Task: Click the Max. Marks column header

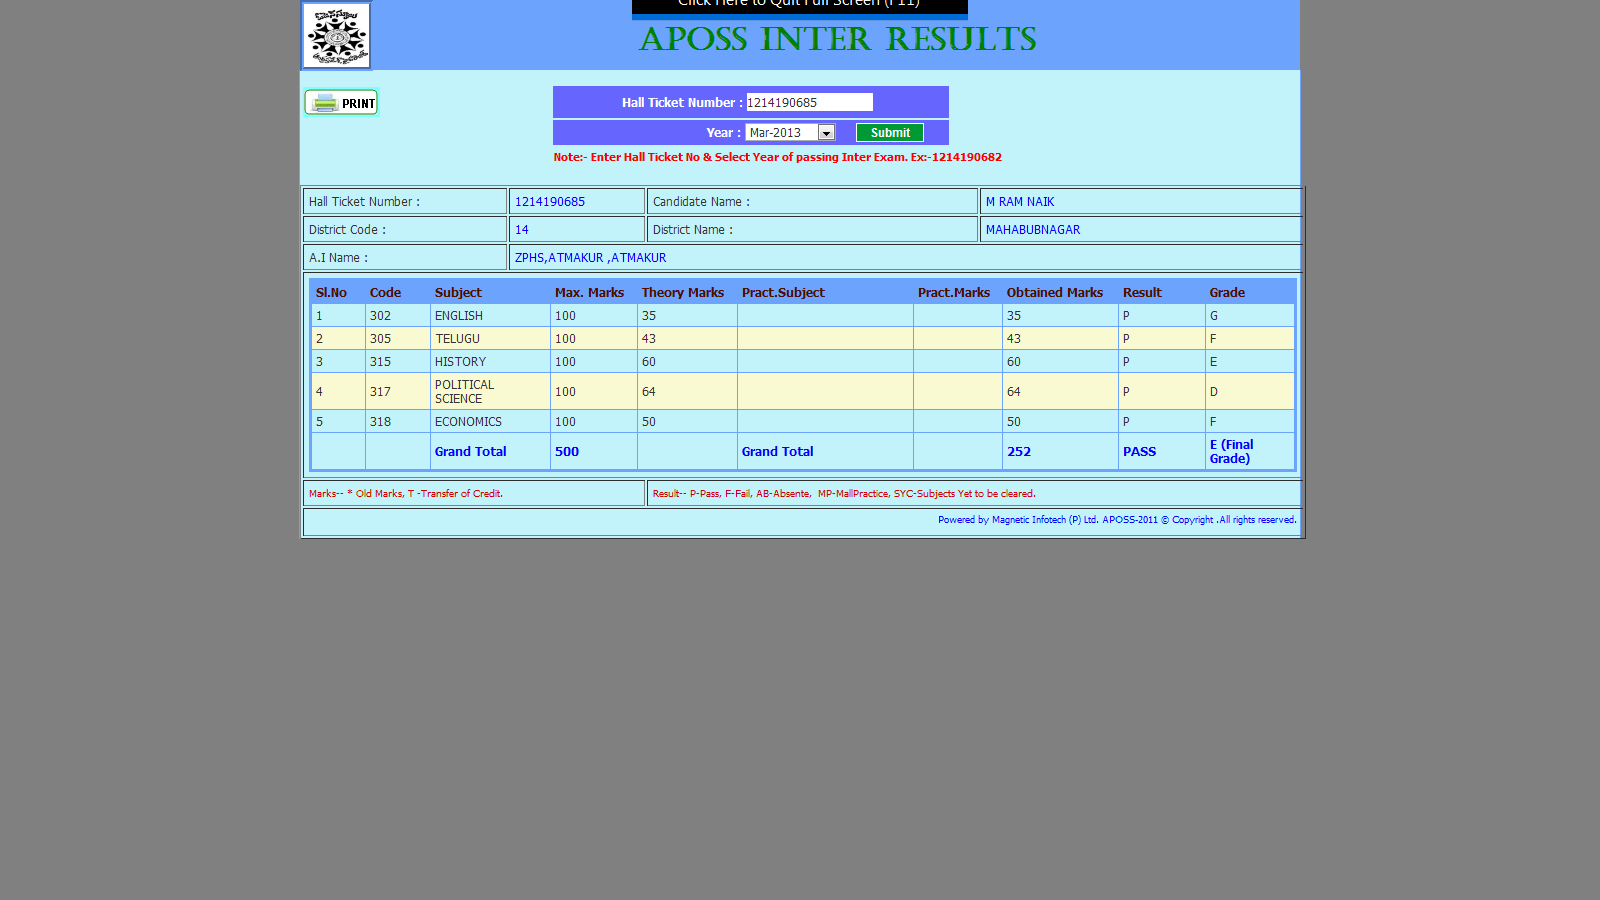Action: pyautogui.click(x=589, y=292)
